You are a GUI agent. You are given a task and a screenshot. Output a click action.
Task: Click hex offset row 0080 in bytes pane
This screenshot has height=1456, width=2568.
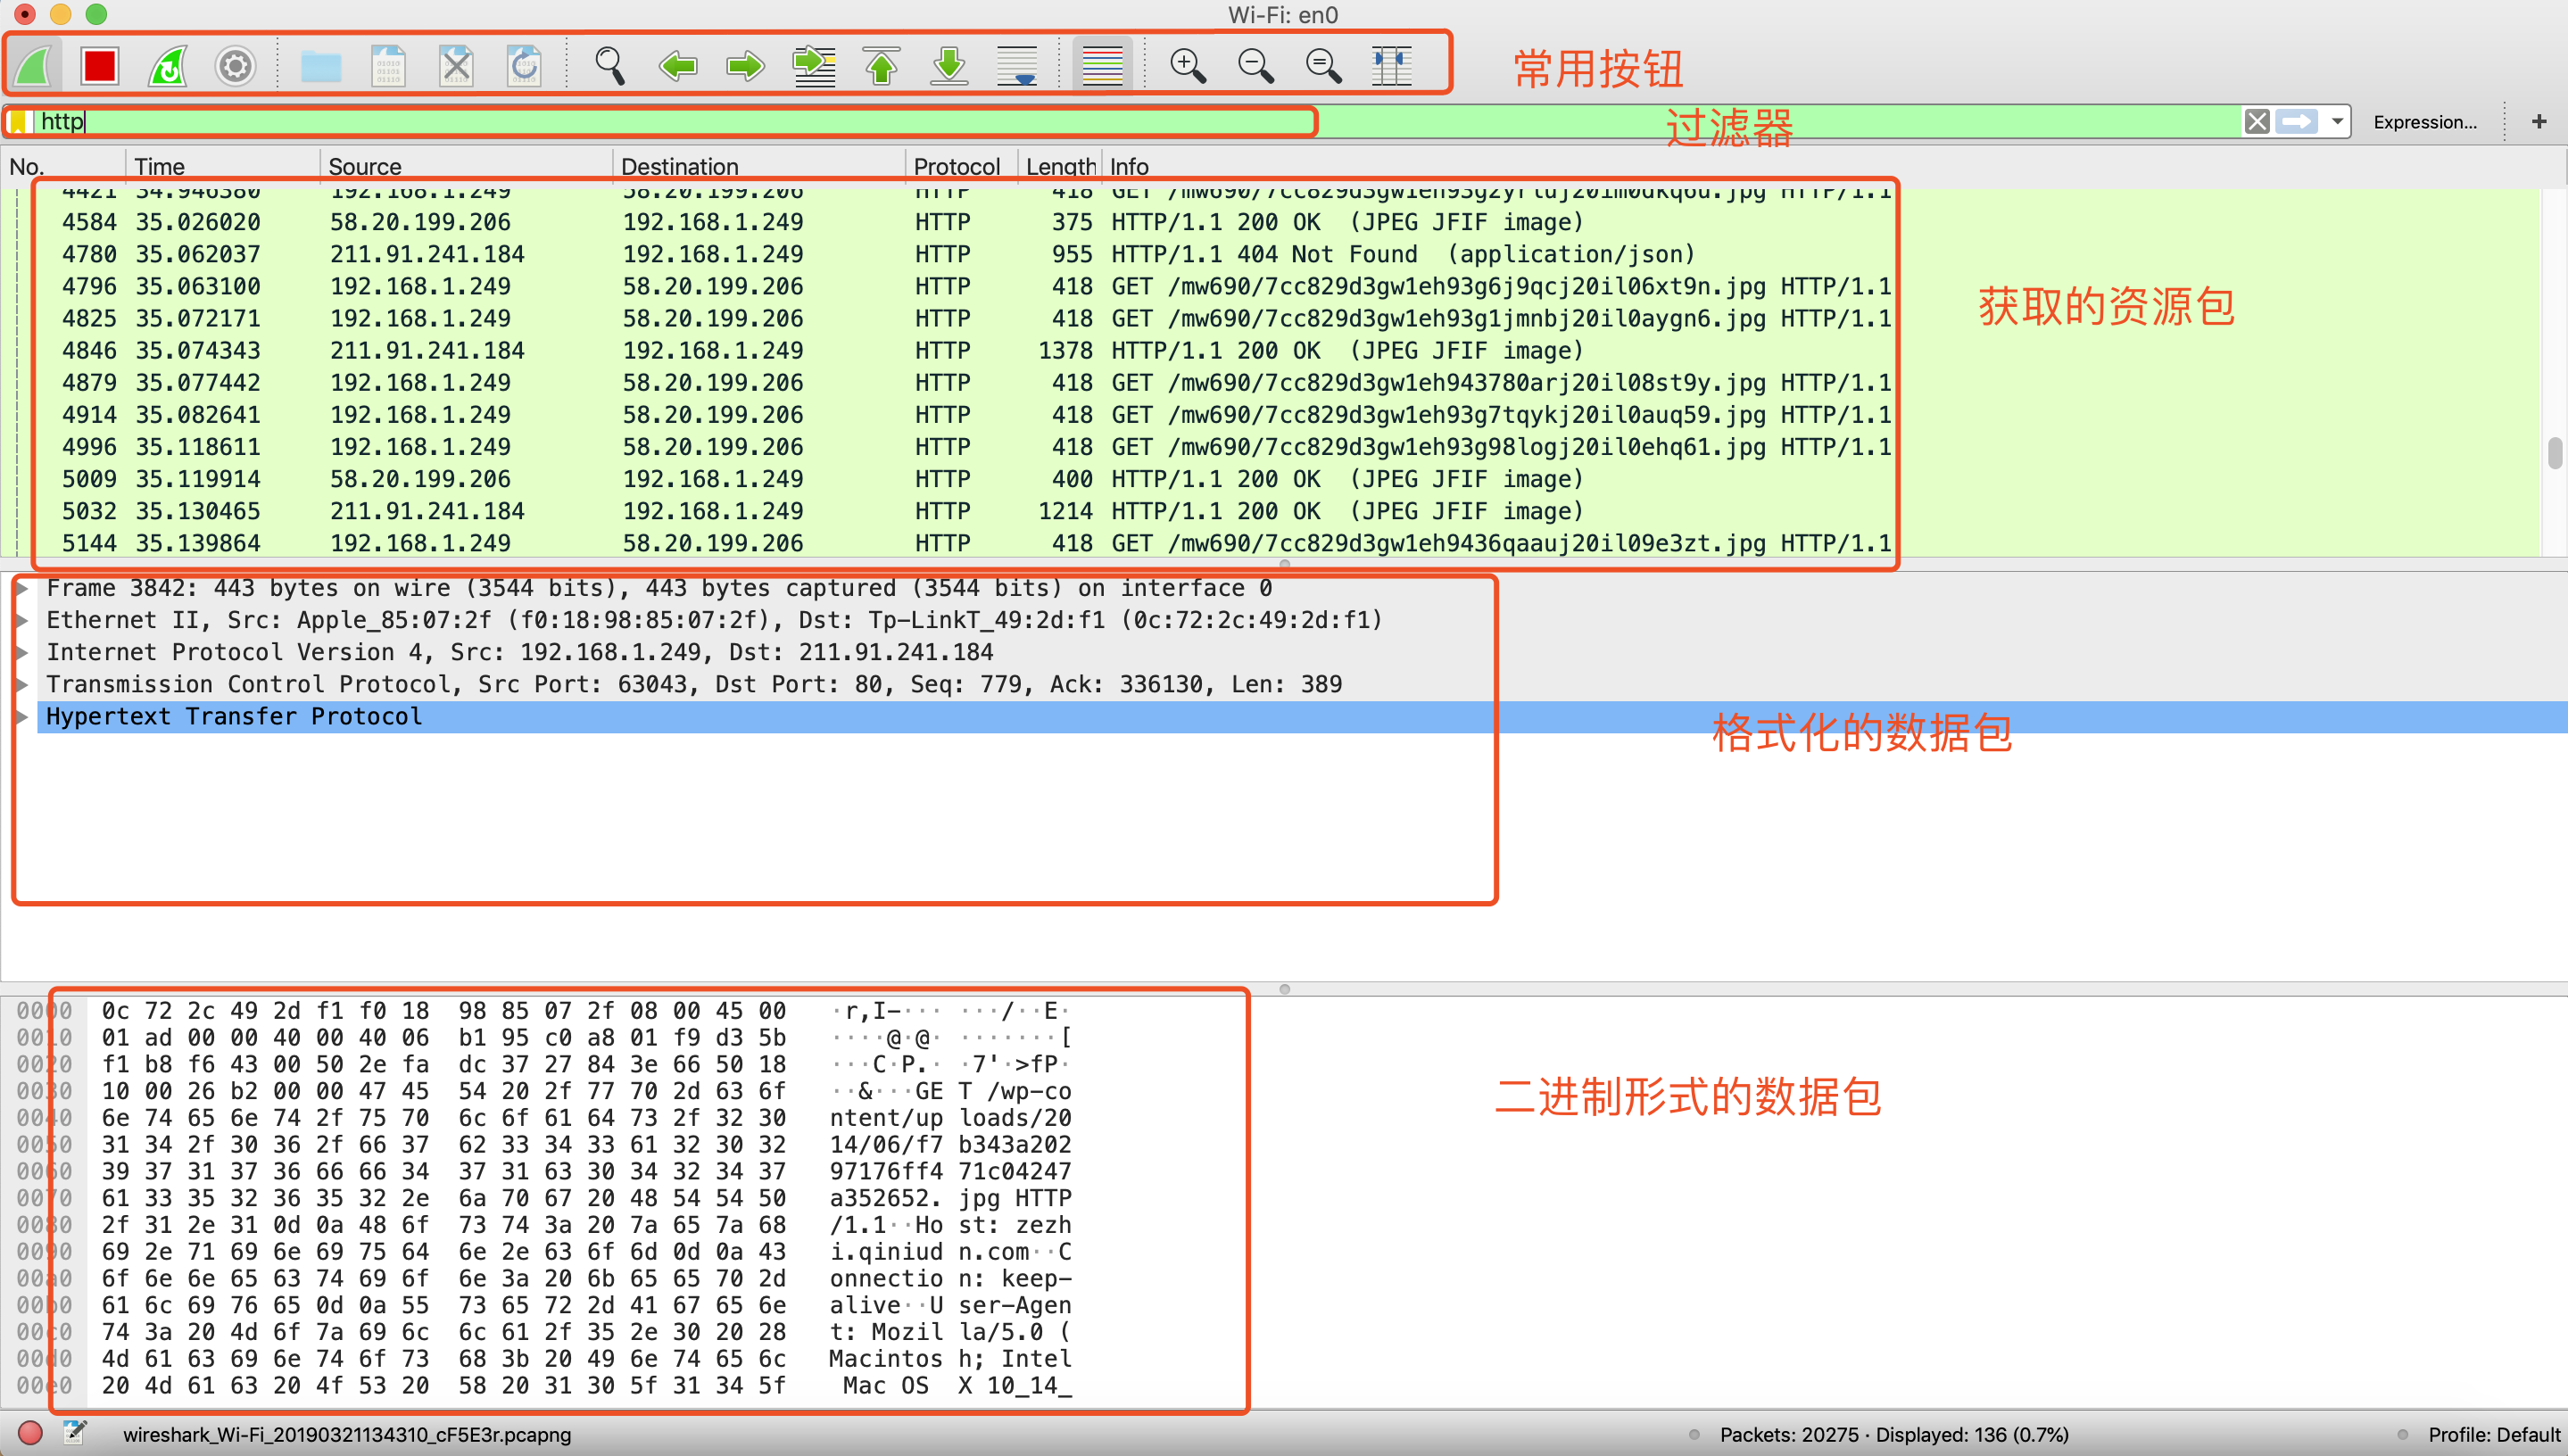pyautogui.click(x=44, y=1225)
